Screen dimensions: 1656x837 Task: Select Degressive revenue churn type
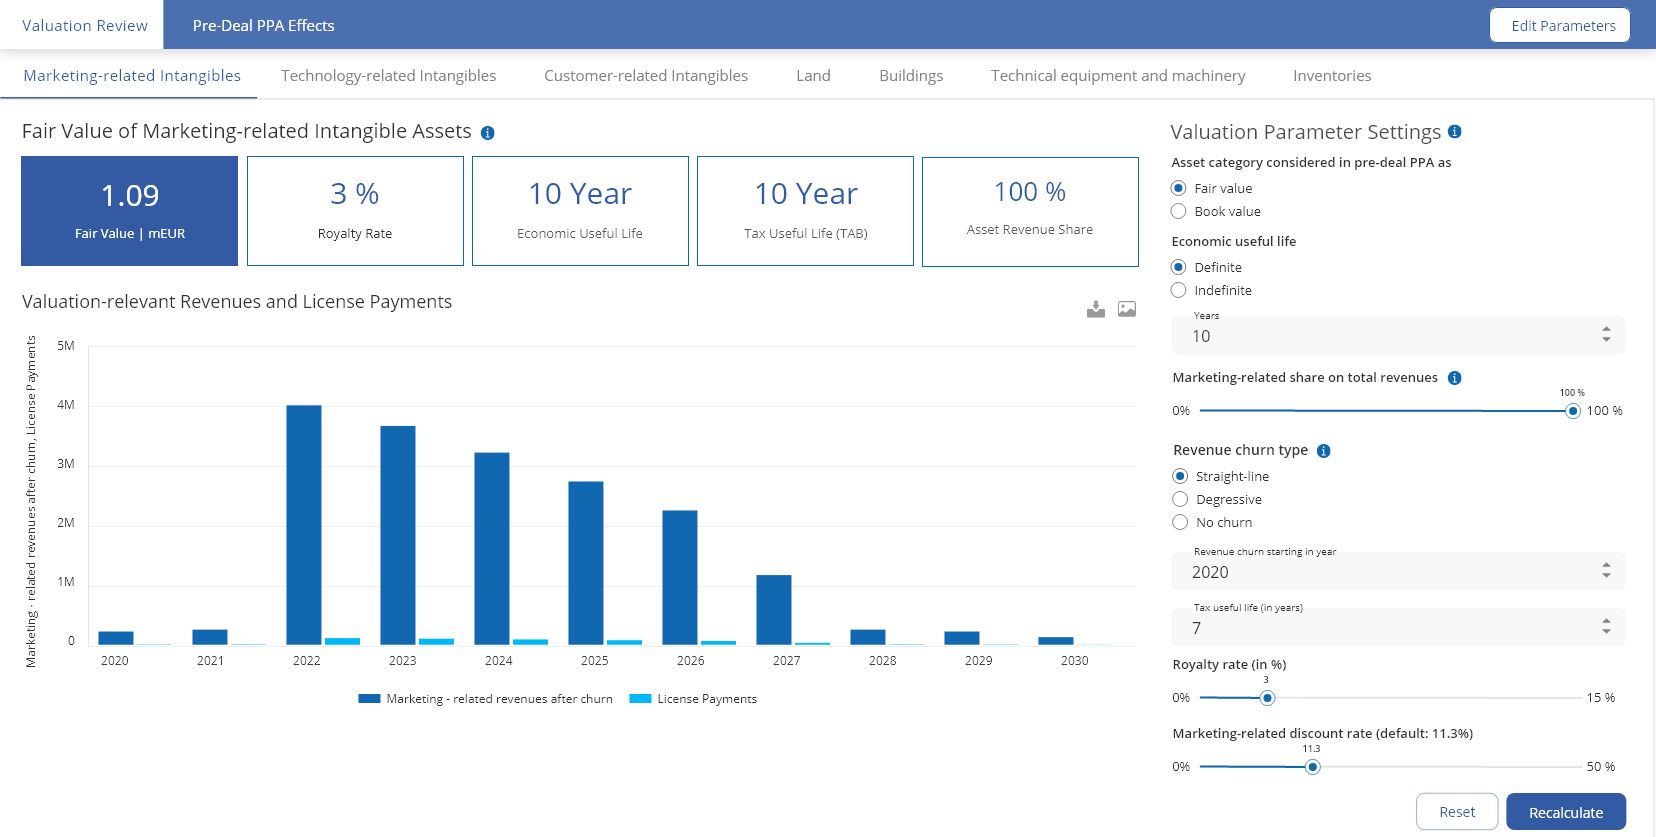point(1180,499)
